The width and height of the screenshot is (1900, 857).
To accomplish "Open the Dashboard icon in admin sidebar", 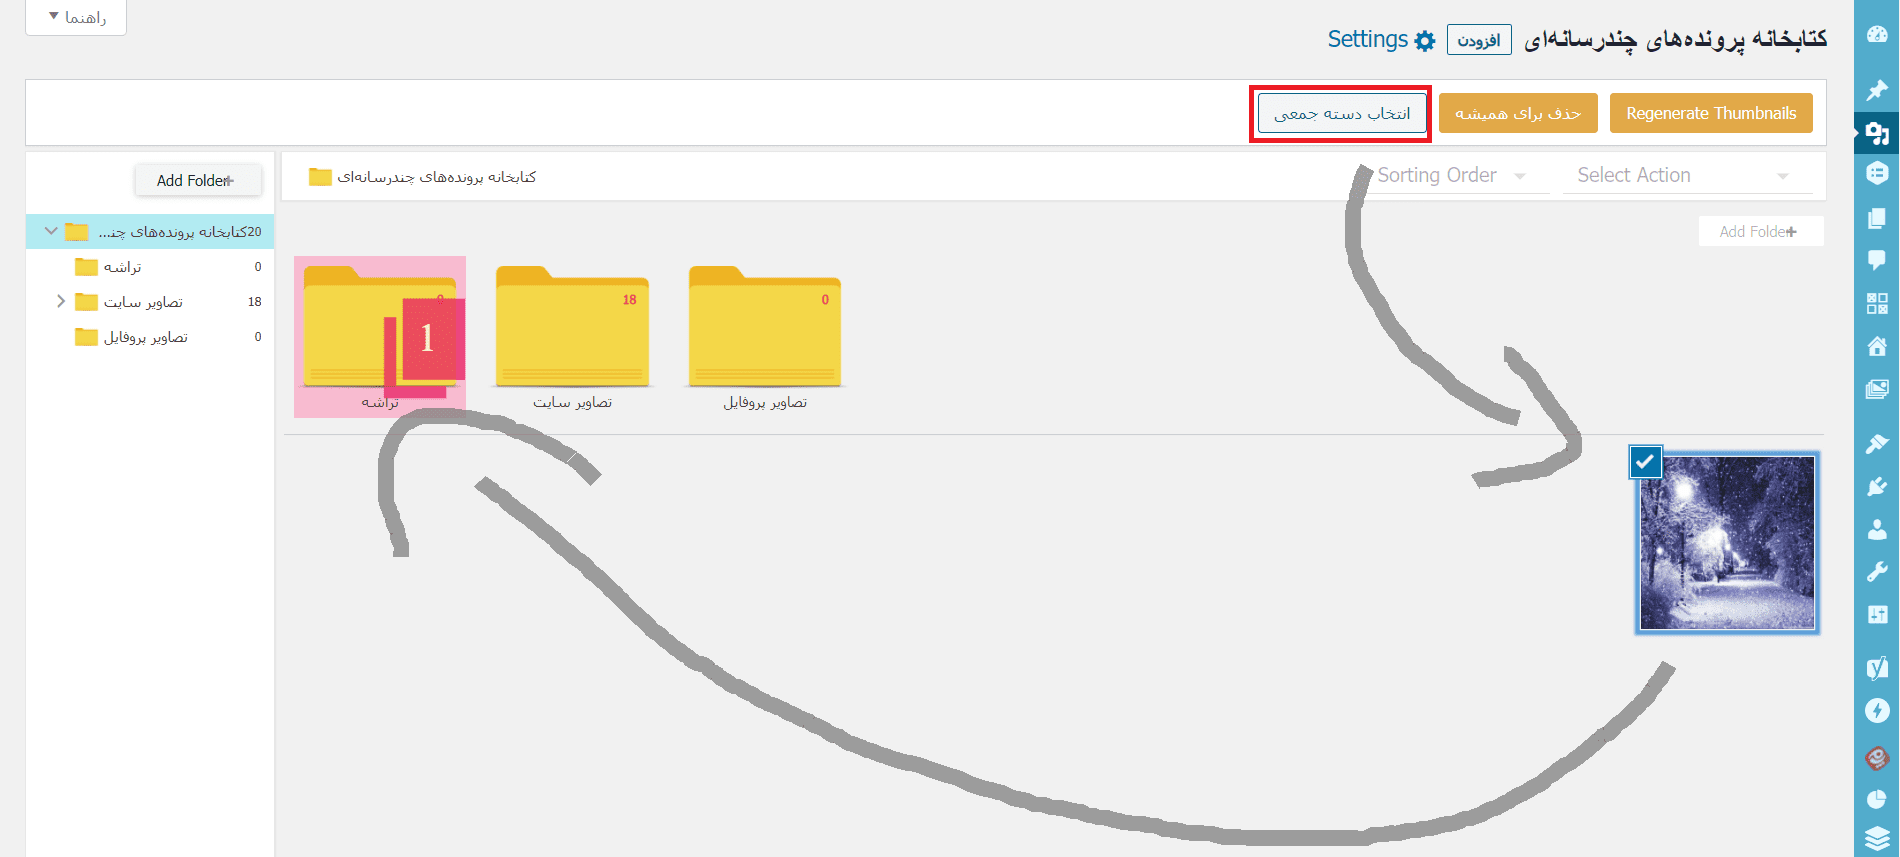I will pyautogui.click(x=1877, y=34).
